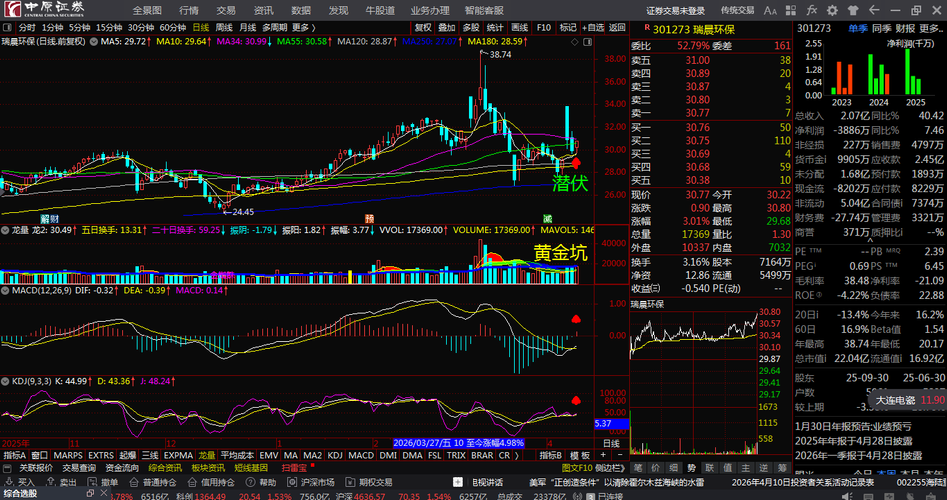Image resolution: width=947 pixels, height=500 pixels.
Task: Switch to the KDJ indicator tab
Action: pos(333,455)
